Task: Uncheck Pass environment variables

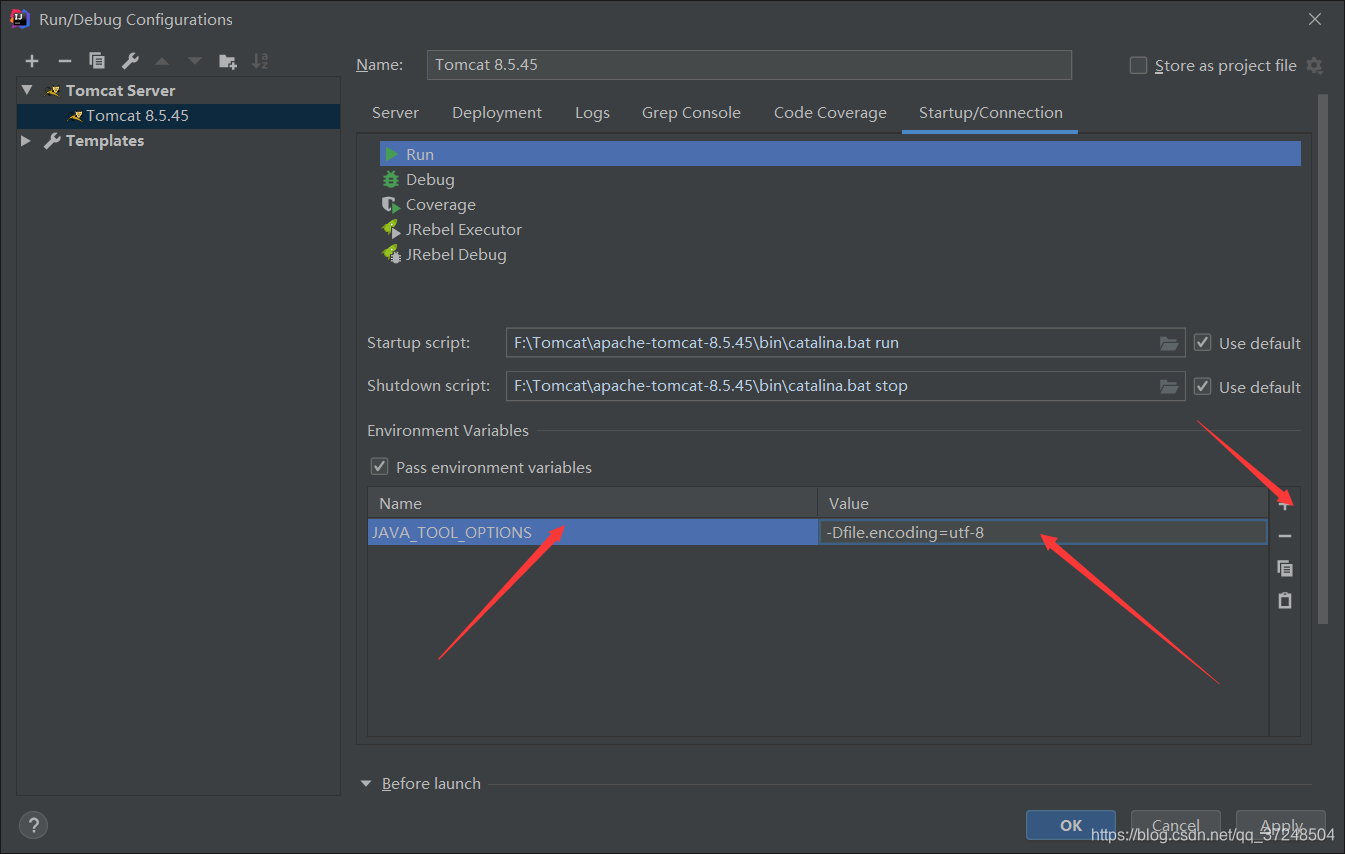Action: (379, 467)
